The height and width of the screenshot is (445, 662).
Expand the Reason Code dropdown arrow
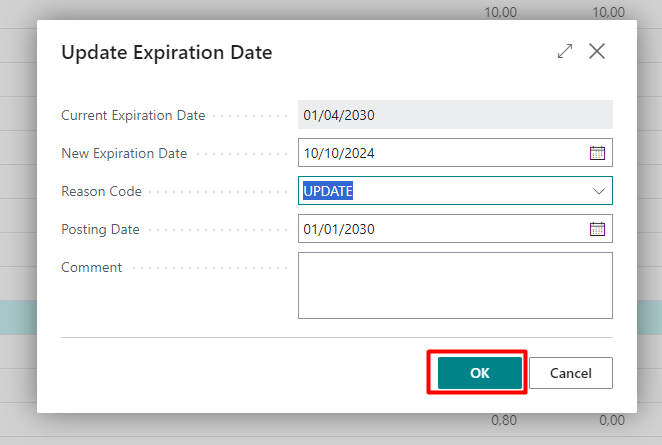coord(599,191)
